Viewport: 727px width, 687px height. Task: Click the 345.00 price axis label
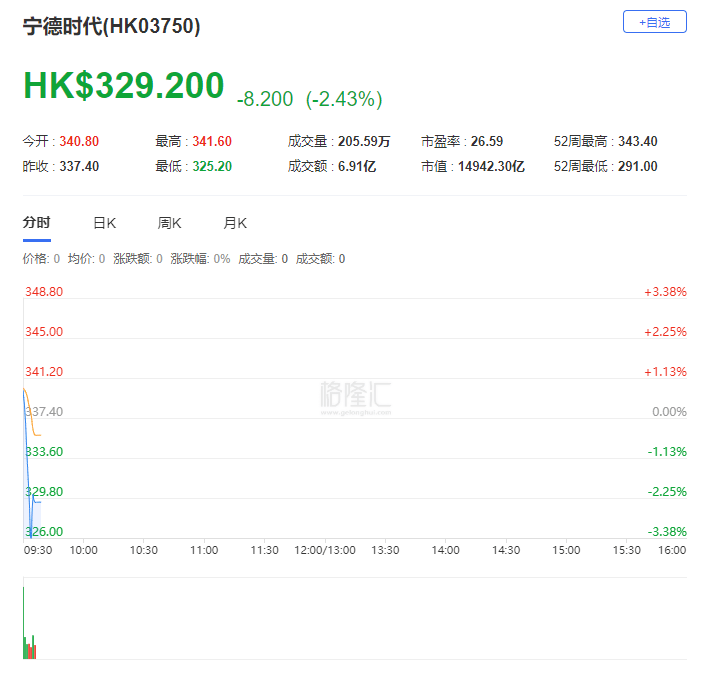point(44,331)
